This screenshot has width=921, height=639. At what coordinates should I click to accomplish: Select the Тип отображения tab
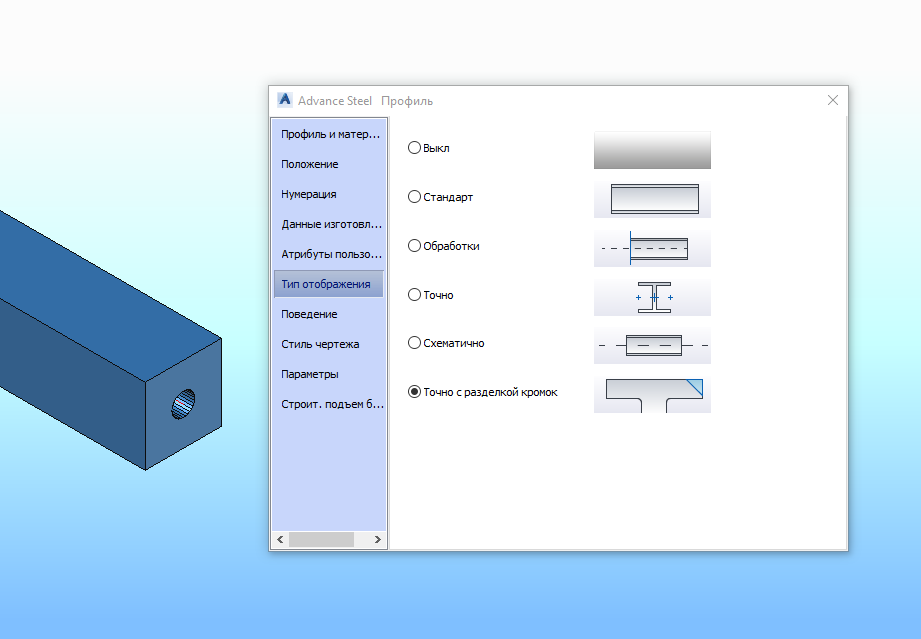[x=329, y=284]
